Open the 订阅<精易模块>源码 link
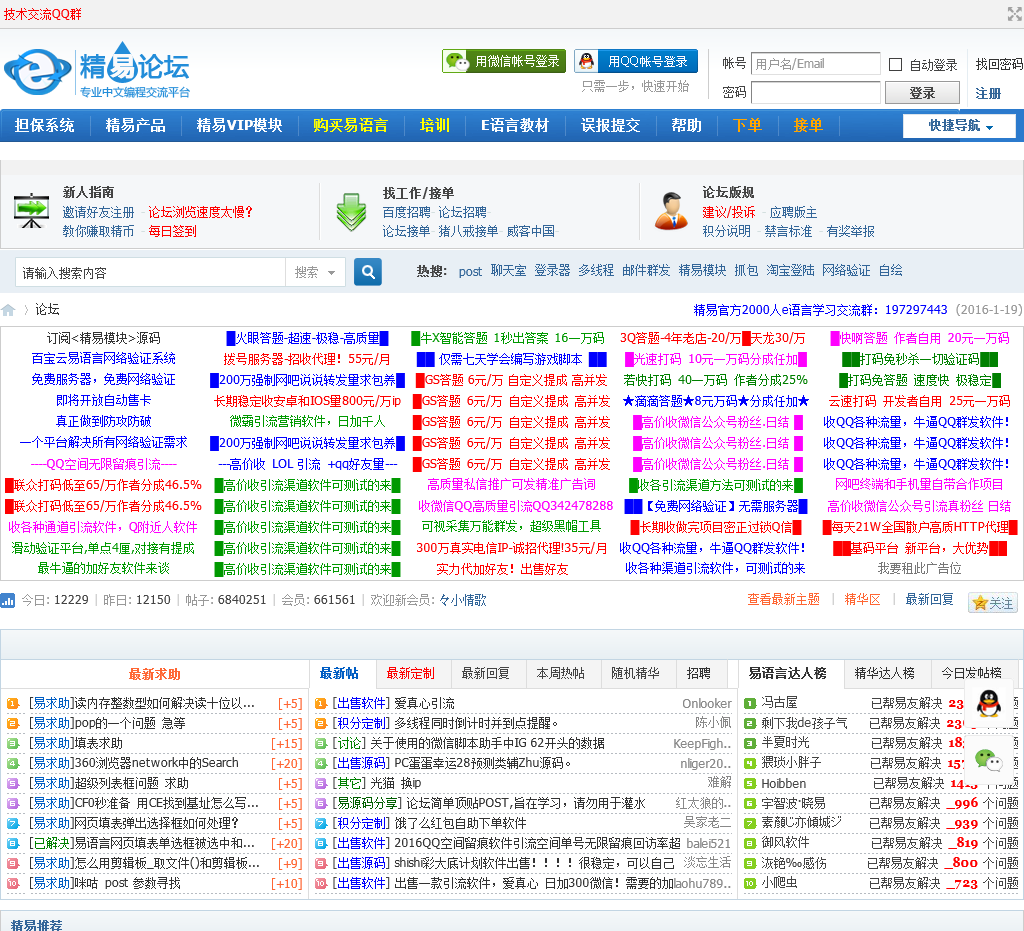Screen dimensions: 1024x931 coord(103,338)
